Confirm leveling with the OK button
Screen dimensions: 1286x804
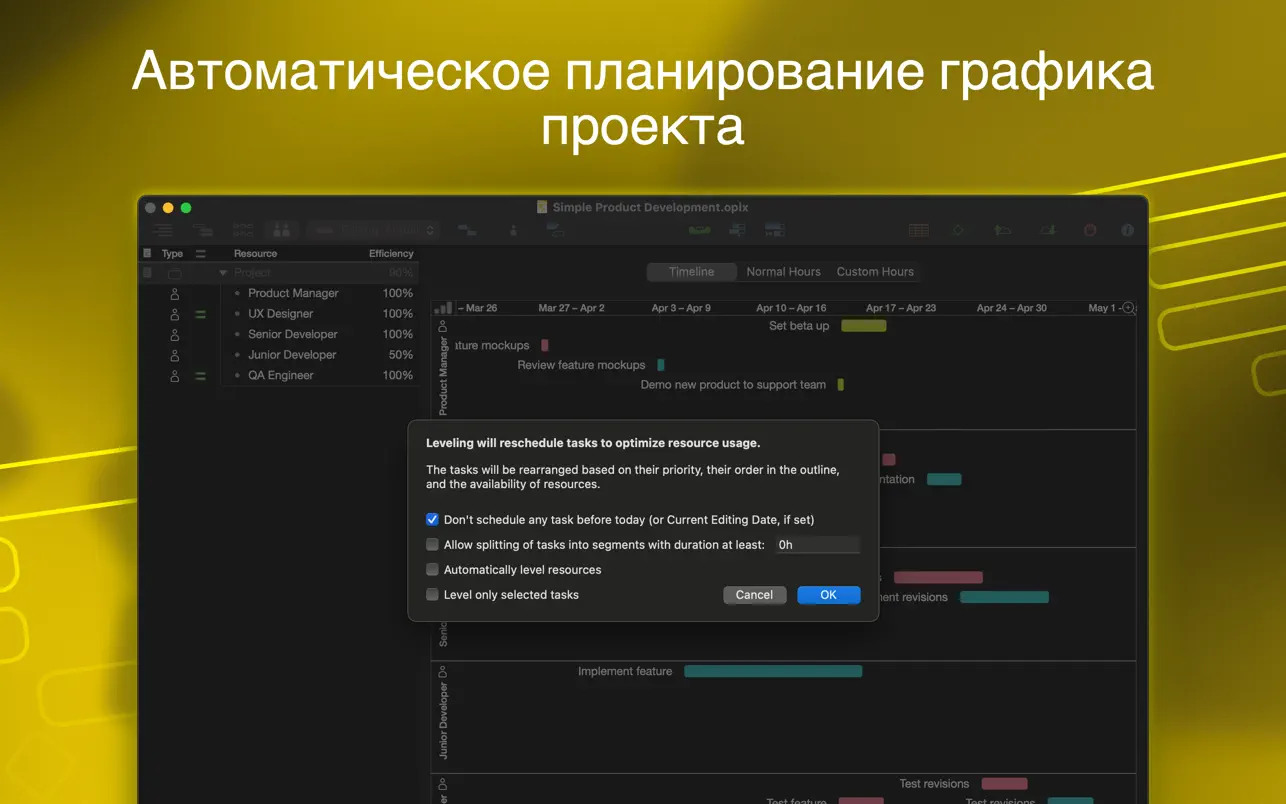(x=828, y=595)
